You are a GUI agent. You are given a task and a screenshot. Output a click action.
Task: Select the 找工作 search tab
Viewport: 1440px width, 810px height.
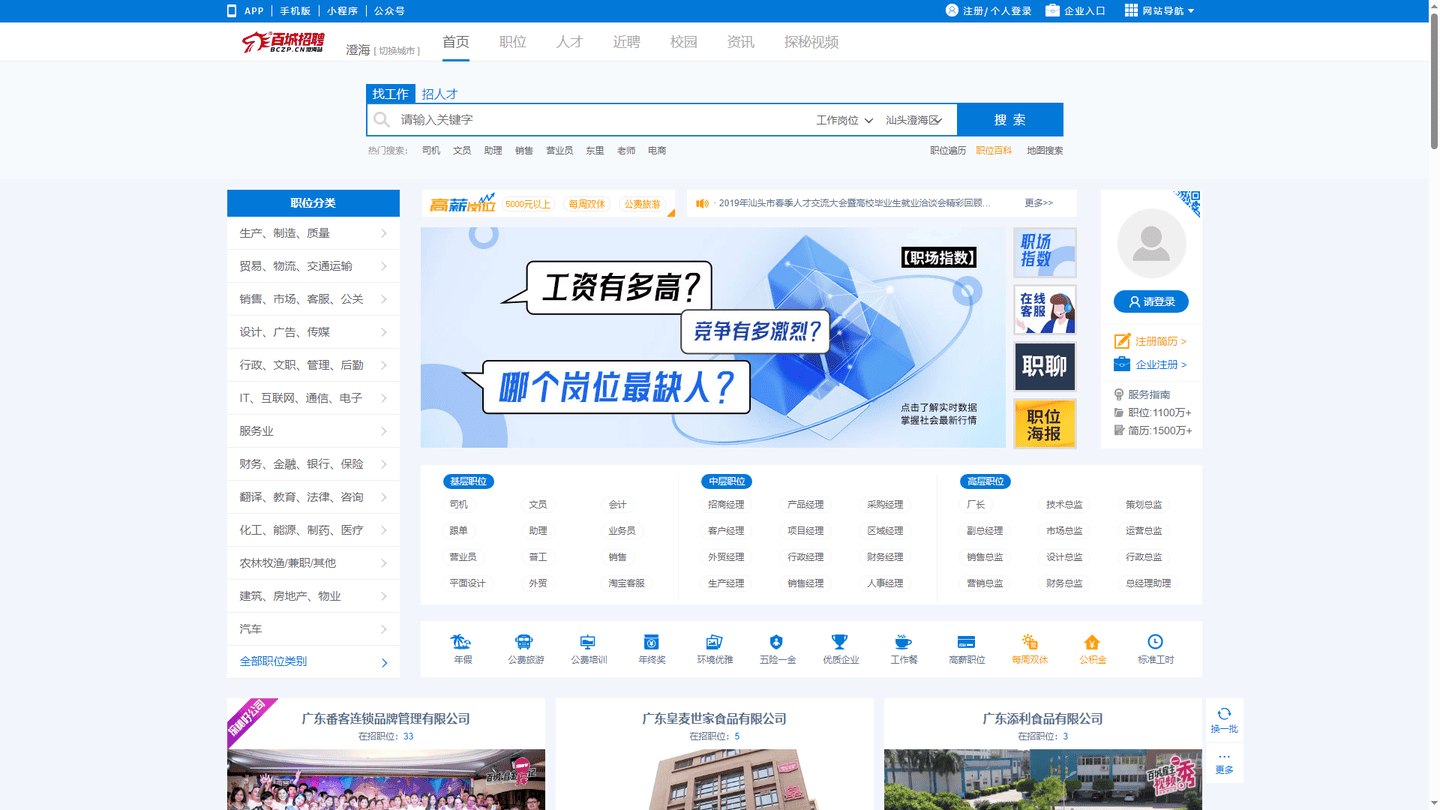point(390,94)
